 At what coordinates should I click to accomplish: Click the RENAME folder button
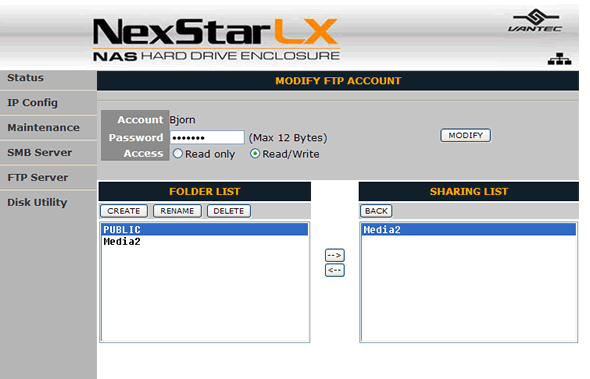(x=177, y=211)
